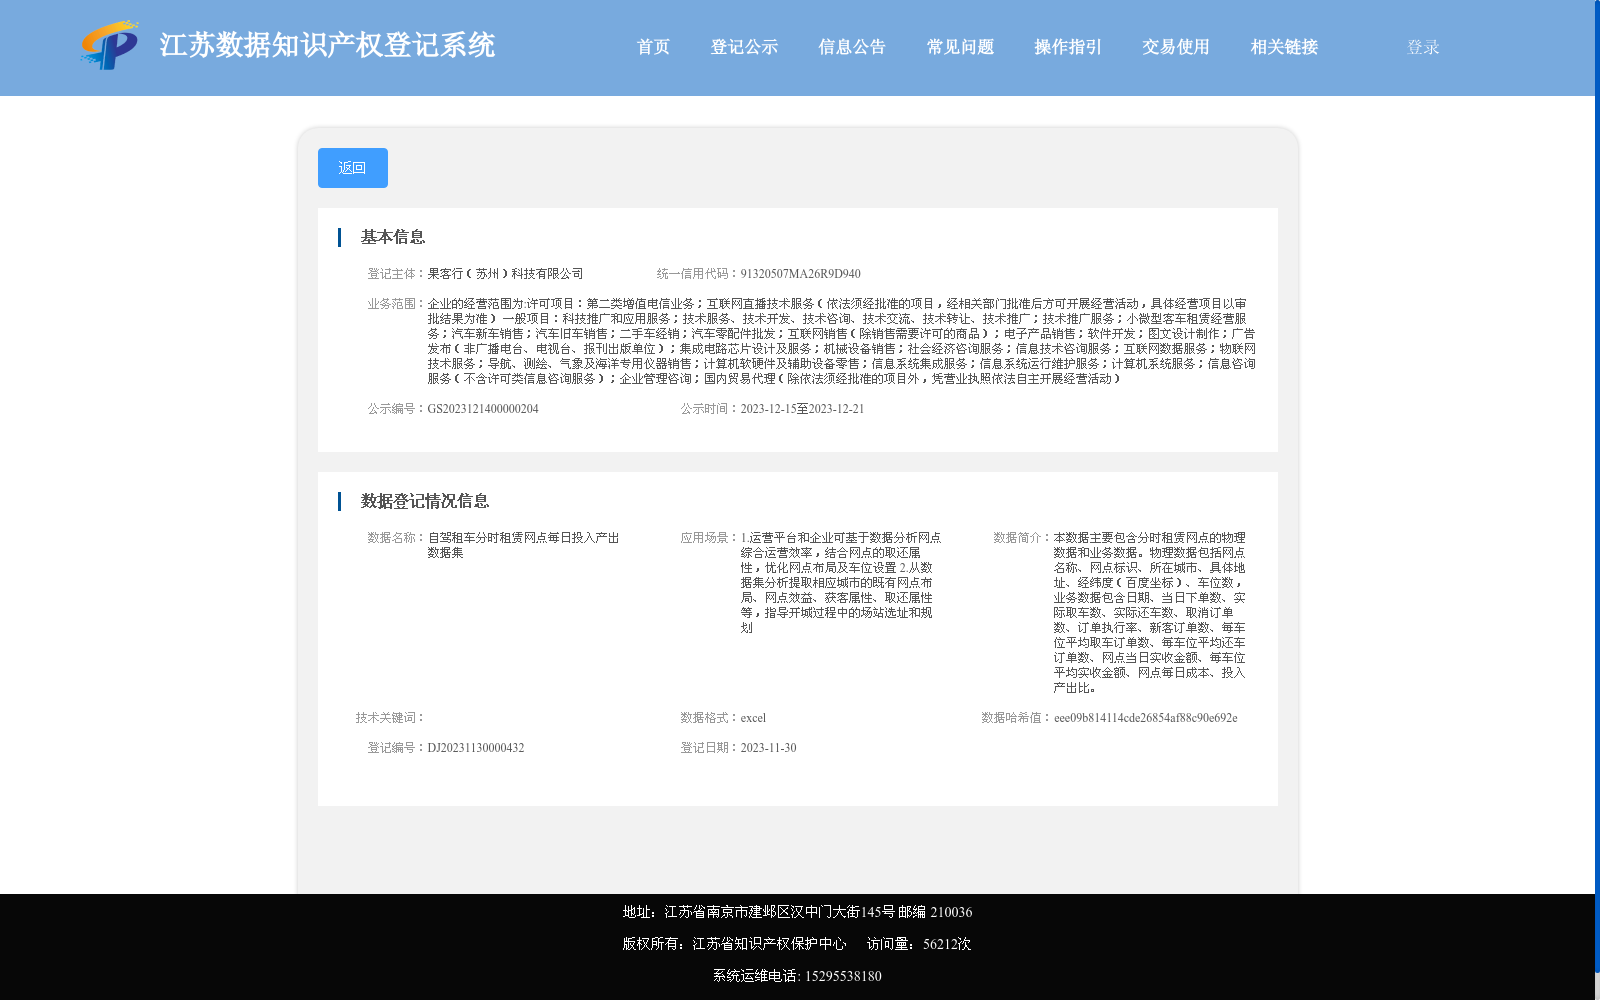Click the footer address line with 邮编 210036
1600x1000 pixels.
[x=797, y=912]
